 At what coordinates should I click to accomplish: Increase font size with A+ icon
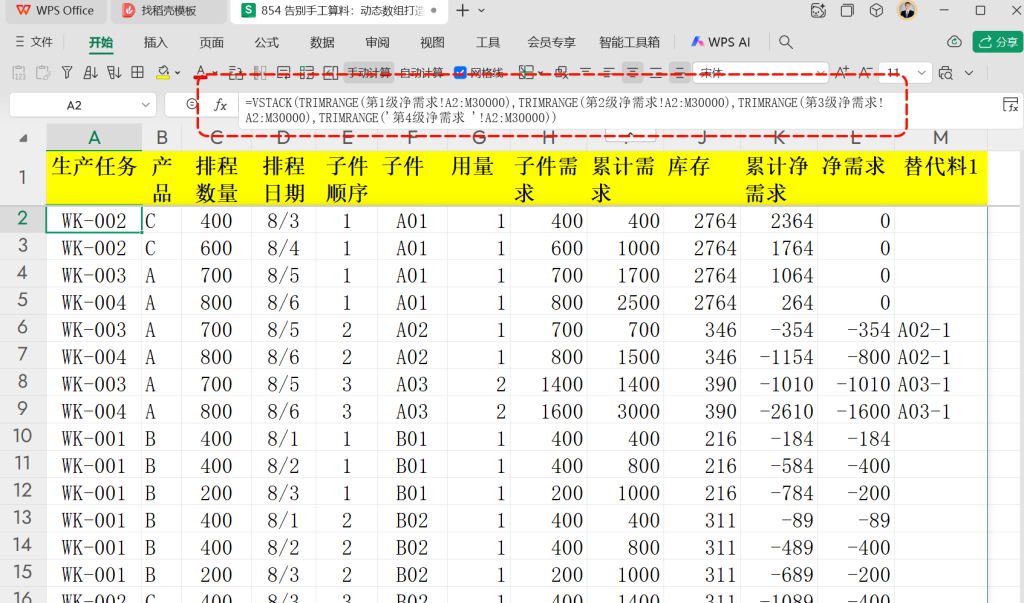[x=842, y=73]
